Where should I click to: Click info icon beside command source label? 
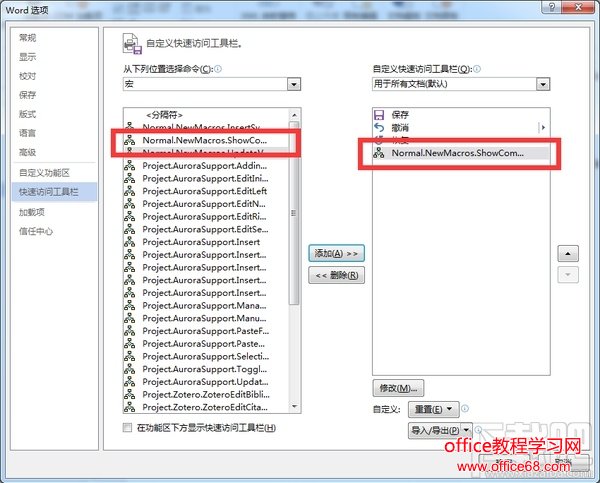click(x=218, y=69)
